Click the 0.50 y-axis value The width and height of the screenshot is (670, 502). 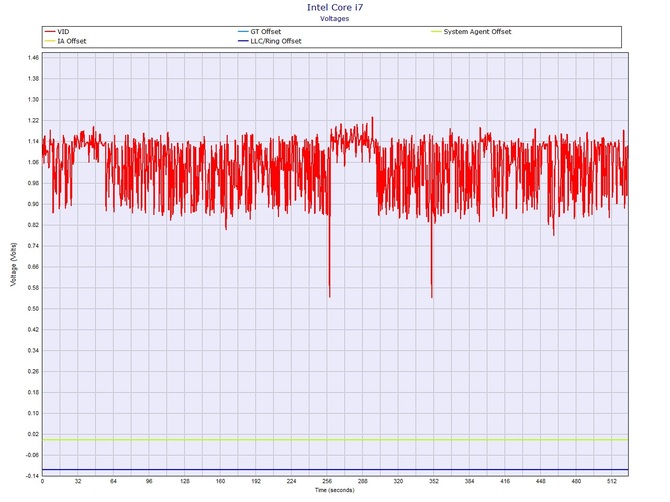point(34,308)
